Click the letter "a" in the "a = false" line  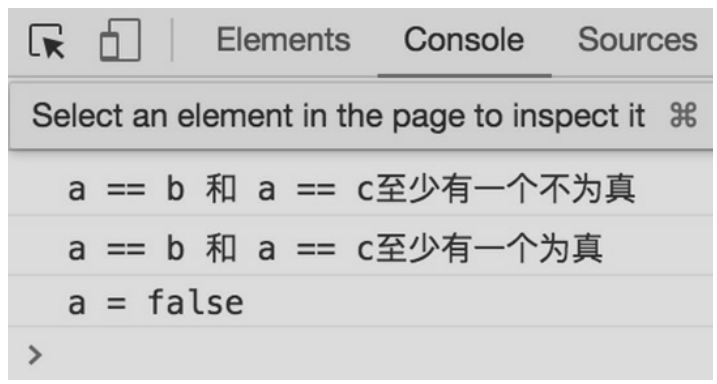click(x=76, y=304)
